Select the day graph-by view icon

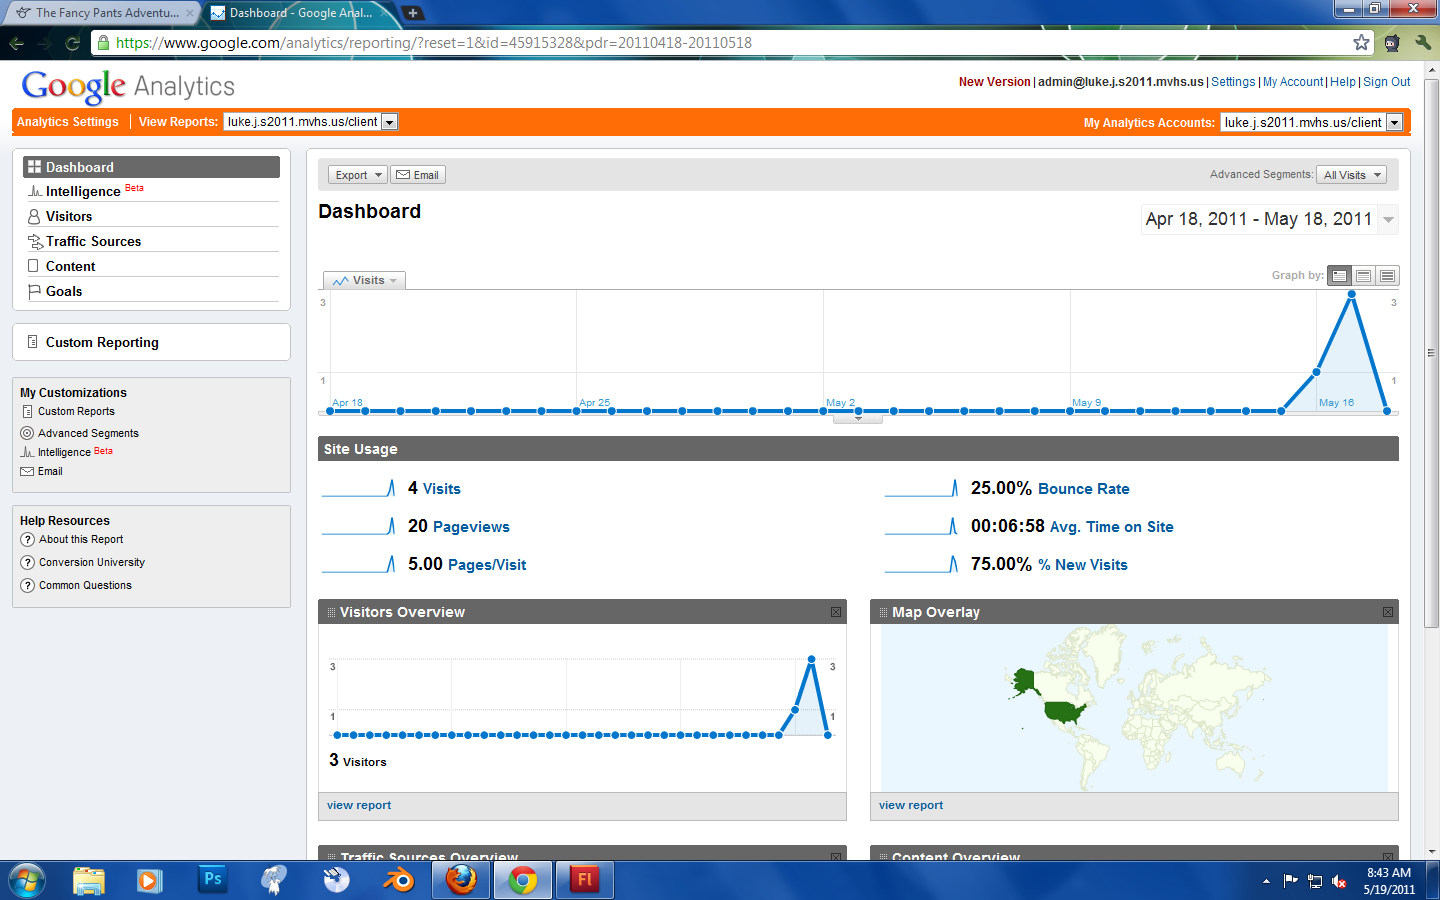[x=1340, y=276]
